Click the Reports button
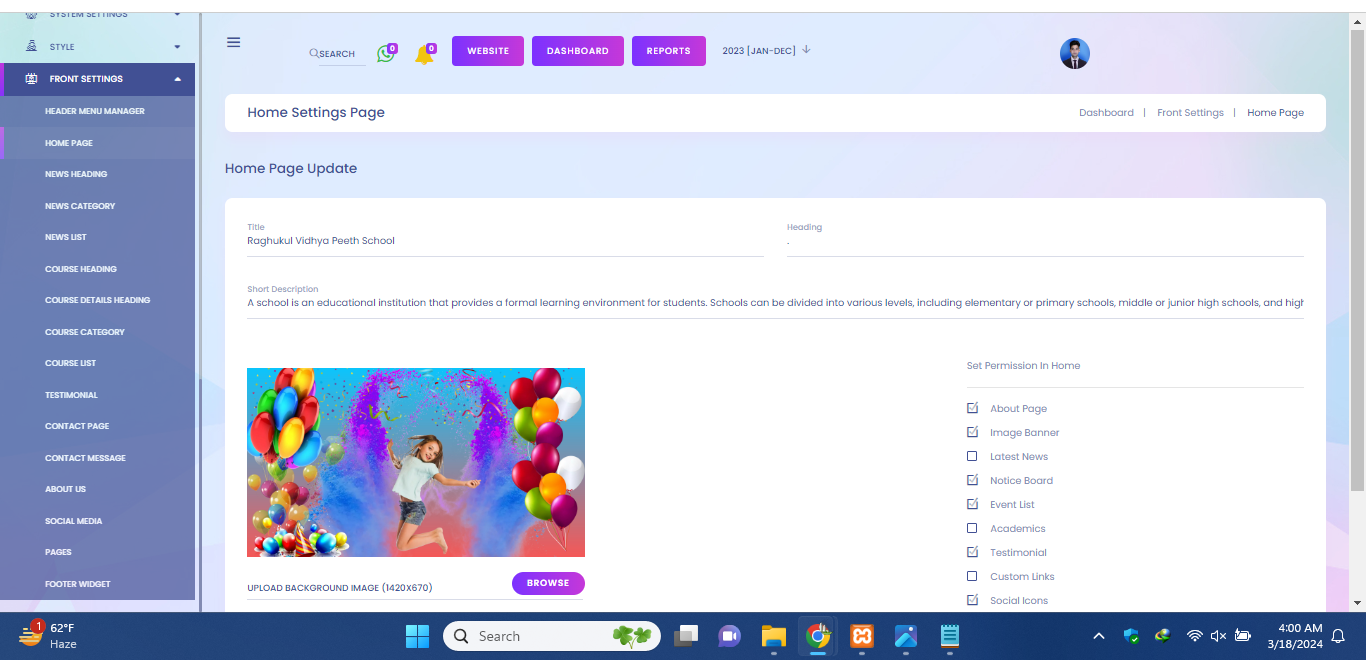 (x=668, y=51)
